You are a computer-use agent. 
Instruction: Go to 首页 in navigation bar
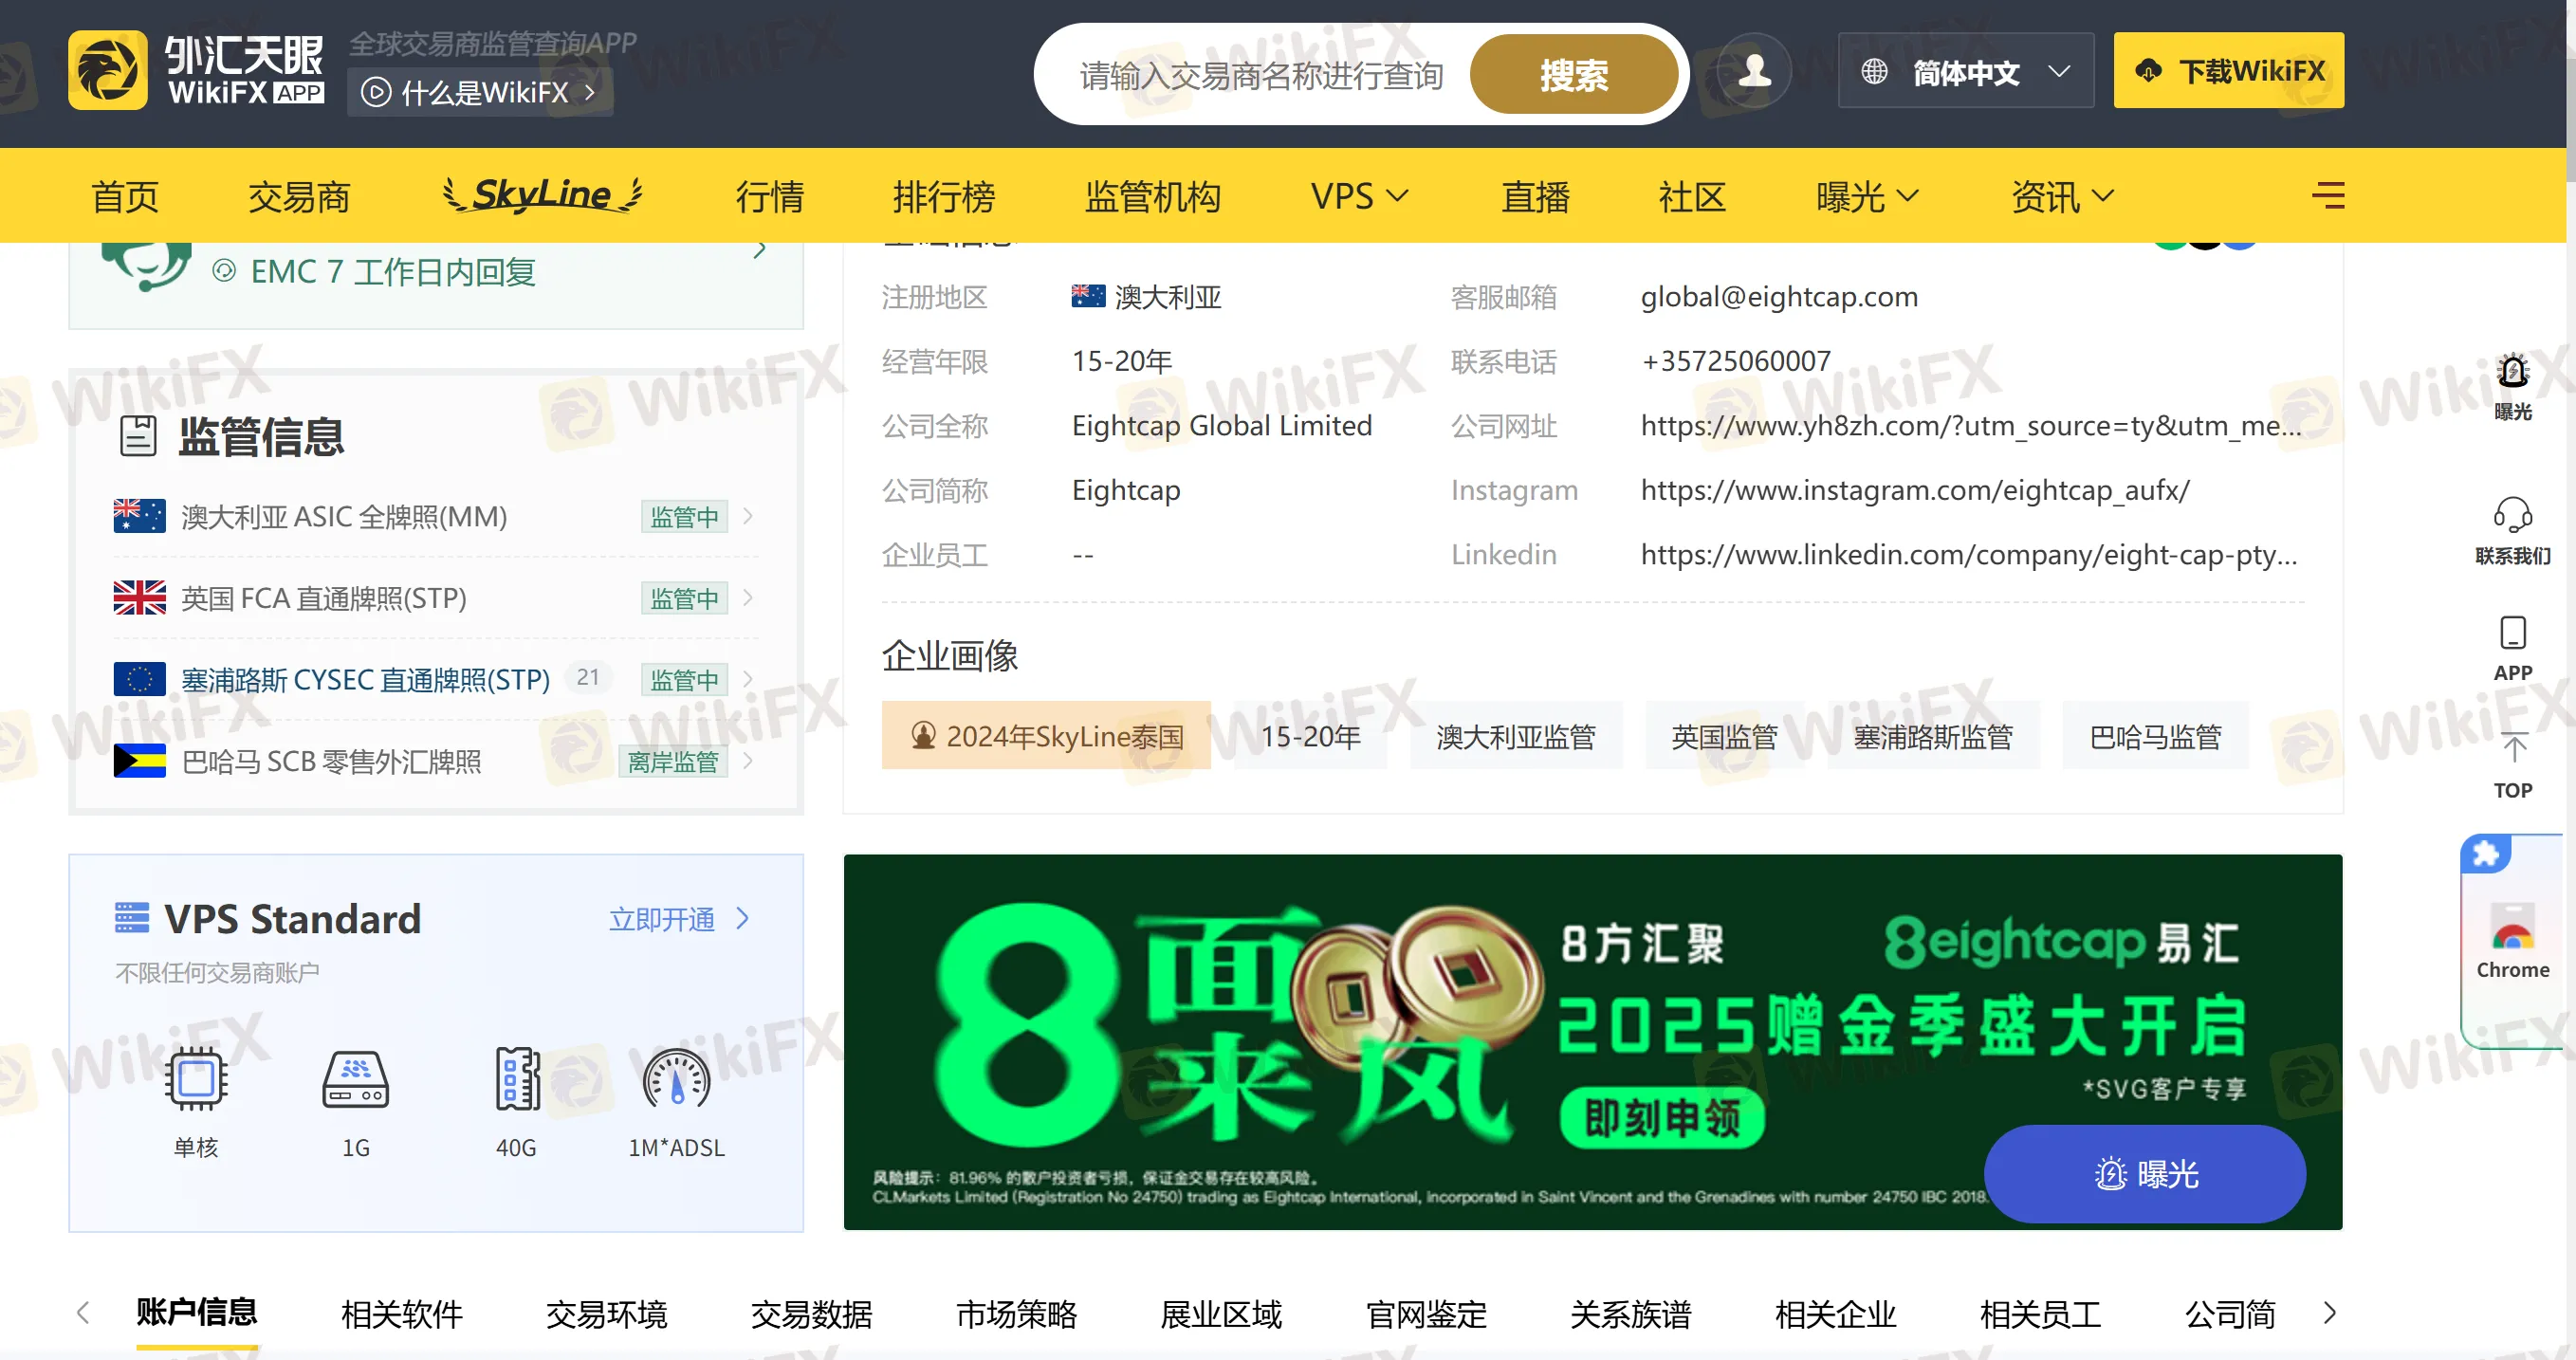pyautogui.click(x=125, y=196)
